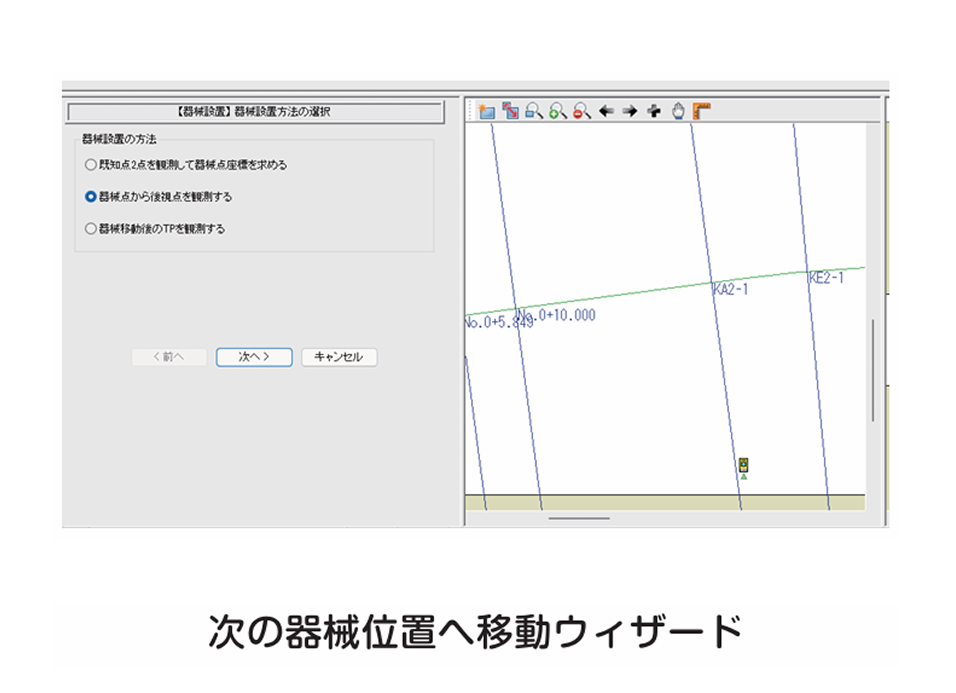Click the horizontal scrollbar below the map
The image size is (956, 693).
[579, 518]
